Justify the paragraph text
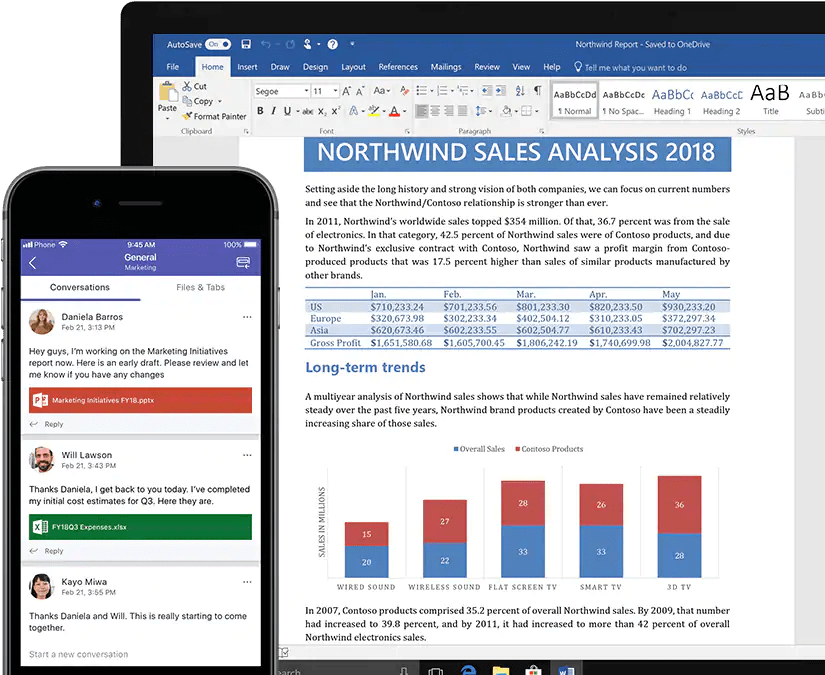This screenshot has height=675, width=825. coord(462,111)
